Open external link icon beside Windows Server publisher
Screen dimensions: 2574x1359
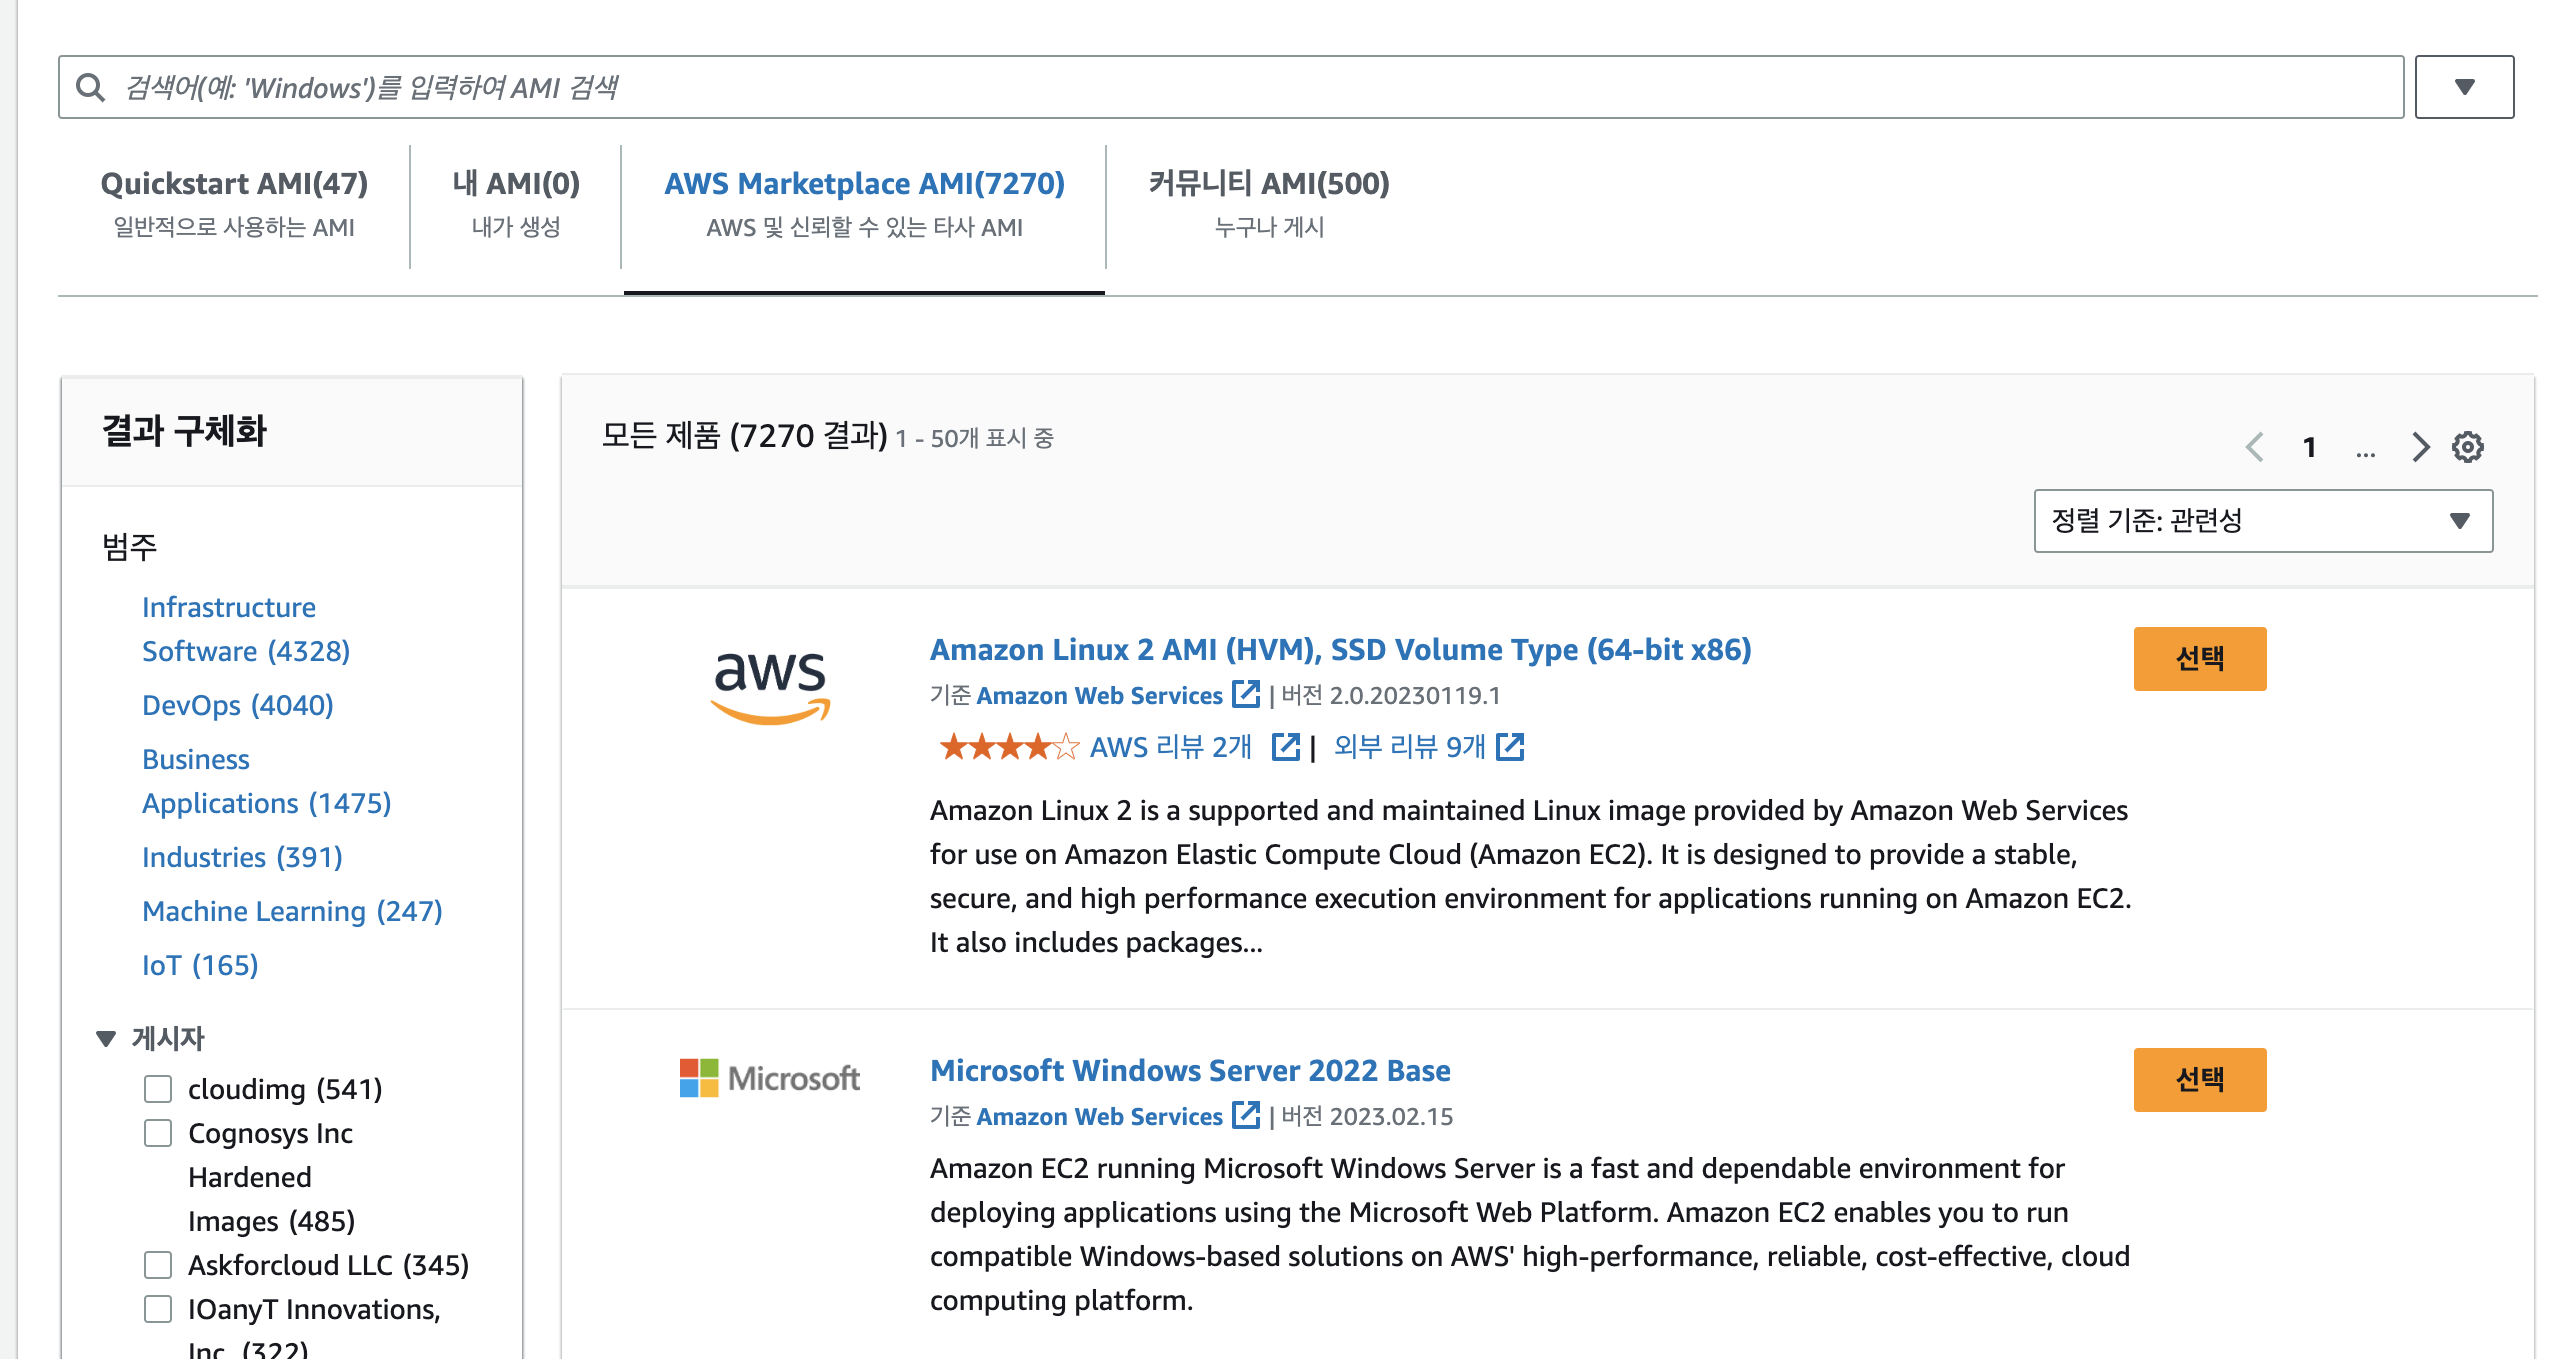point(1246,1115)
